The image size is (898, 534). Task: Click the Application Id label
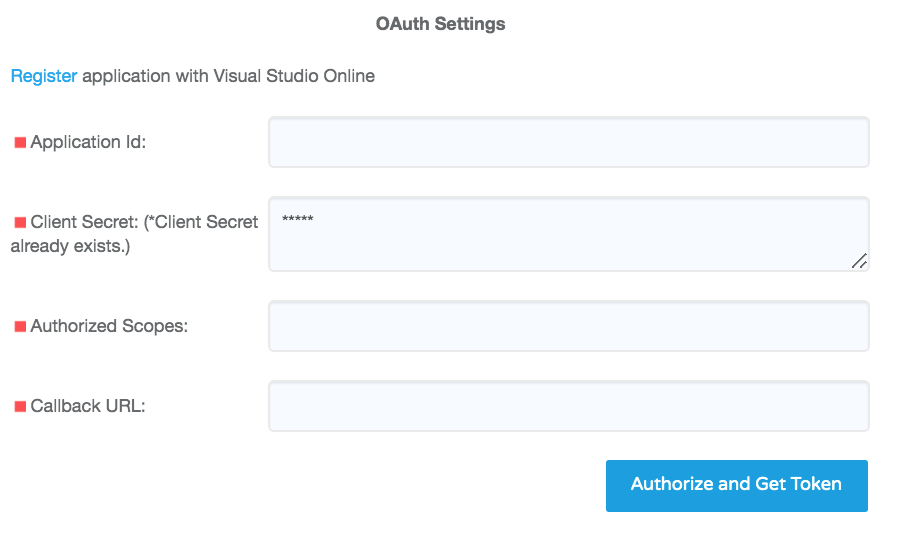88,142
